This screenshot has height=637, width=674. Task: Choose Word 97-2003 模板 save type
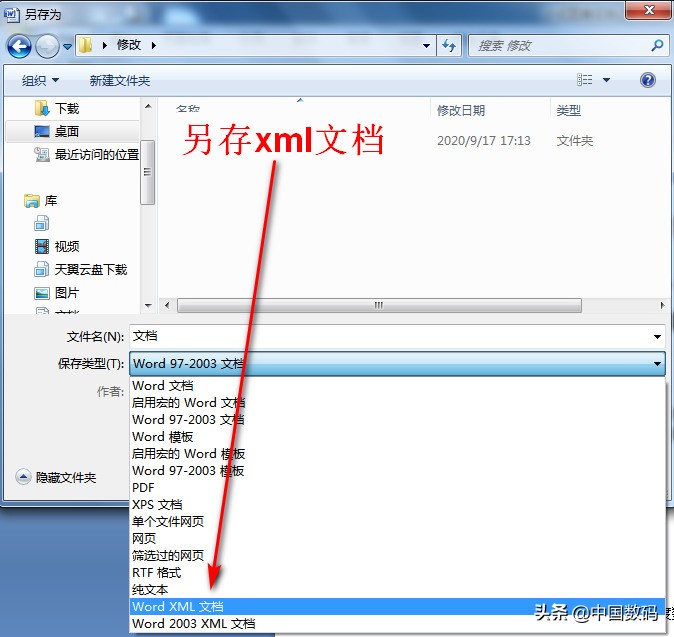397,471
